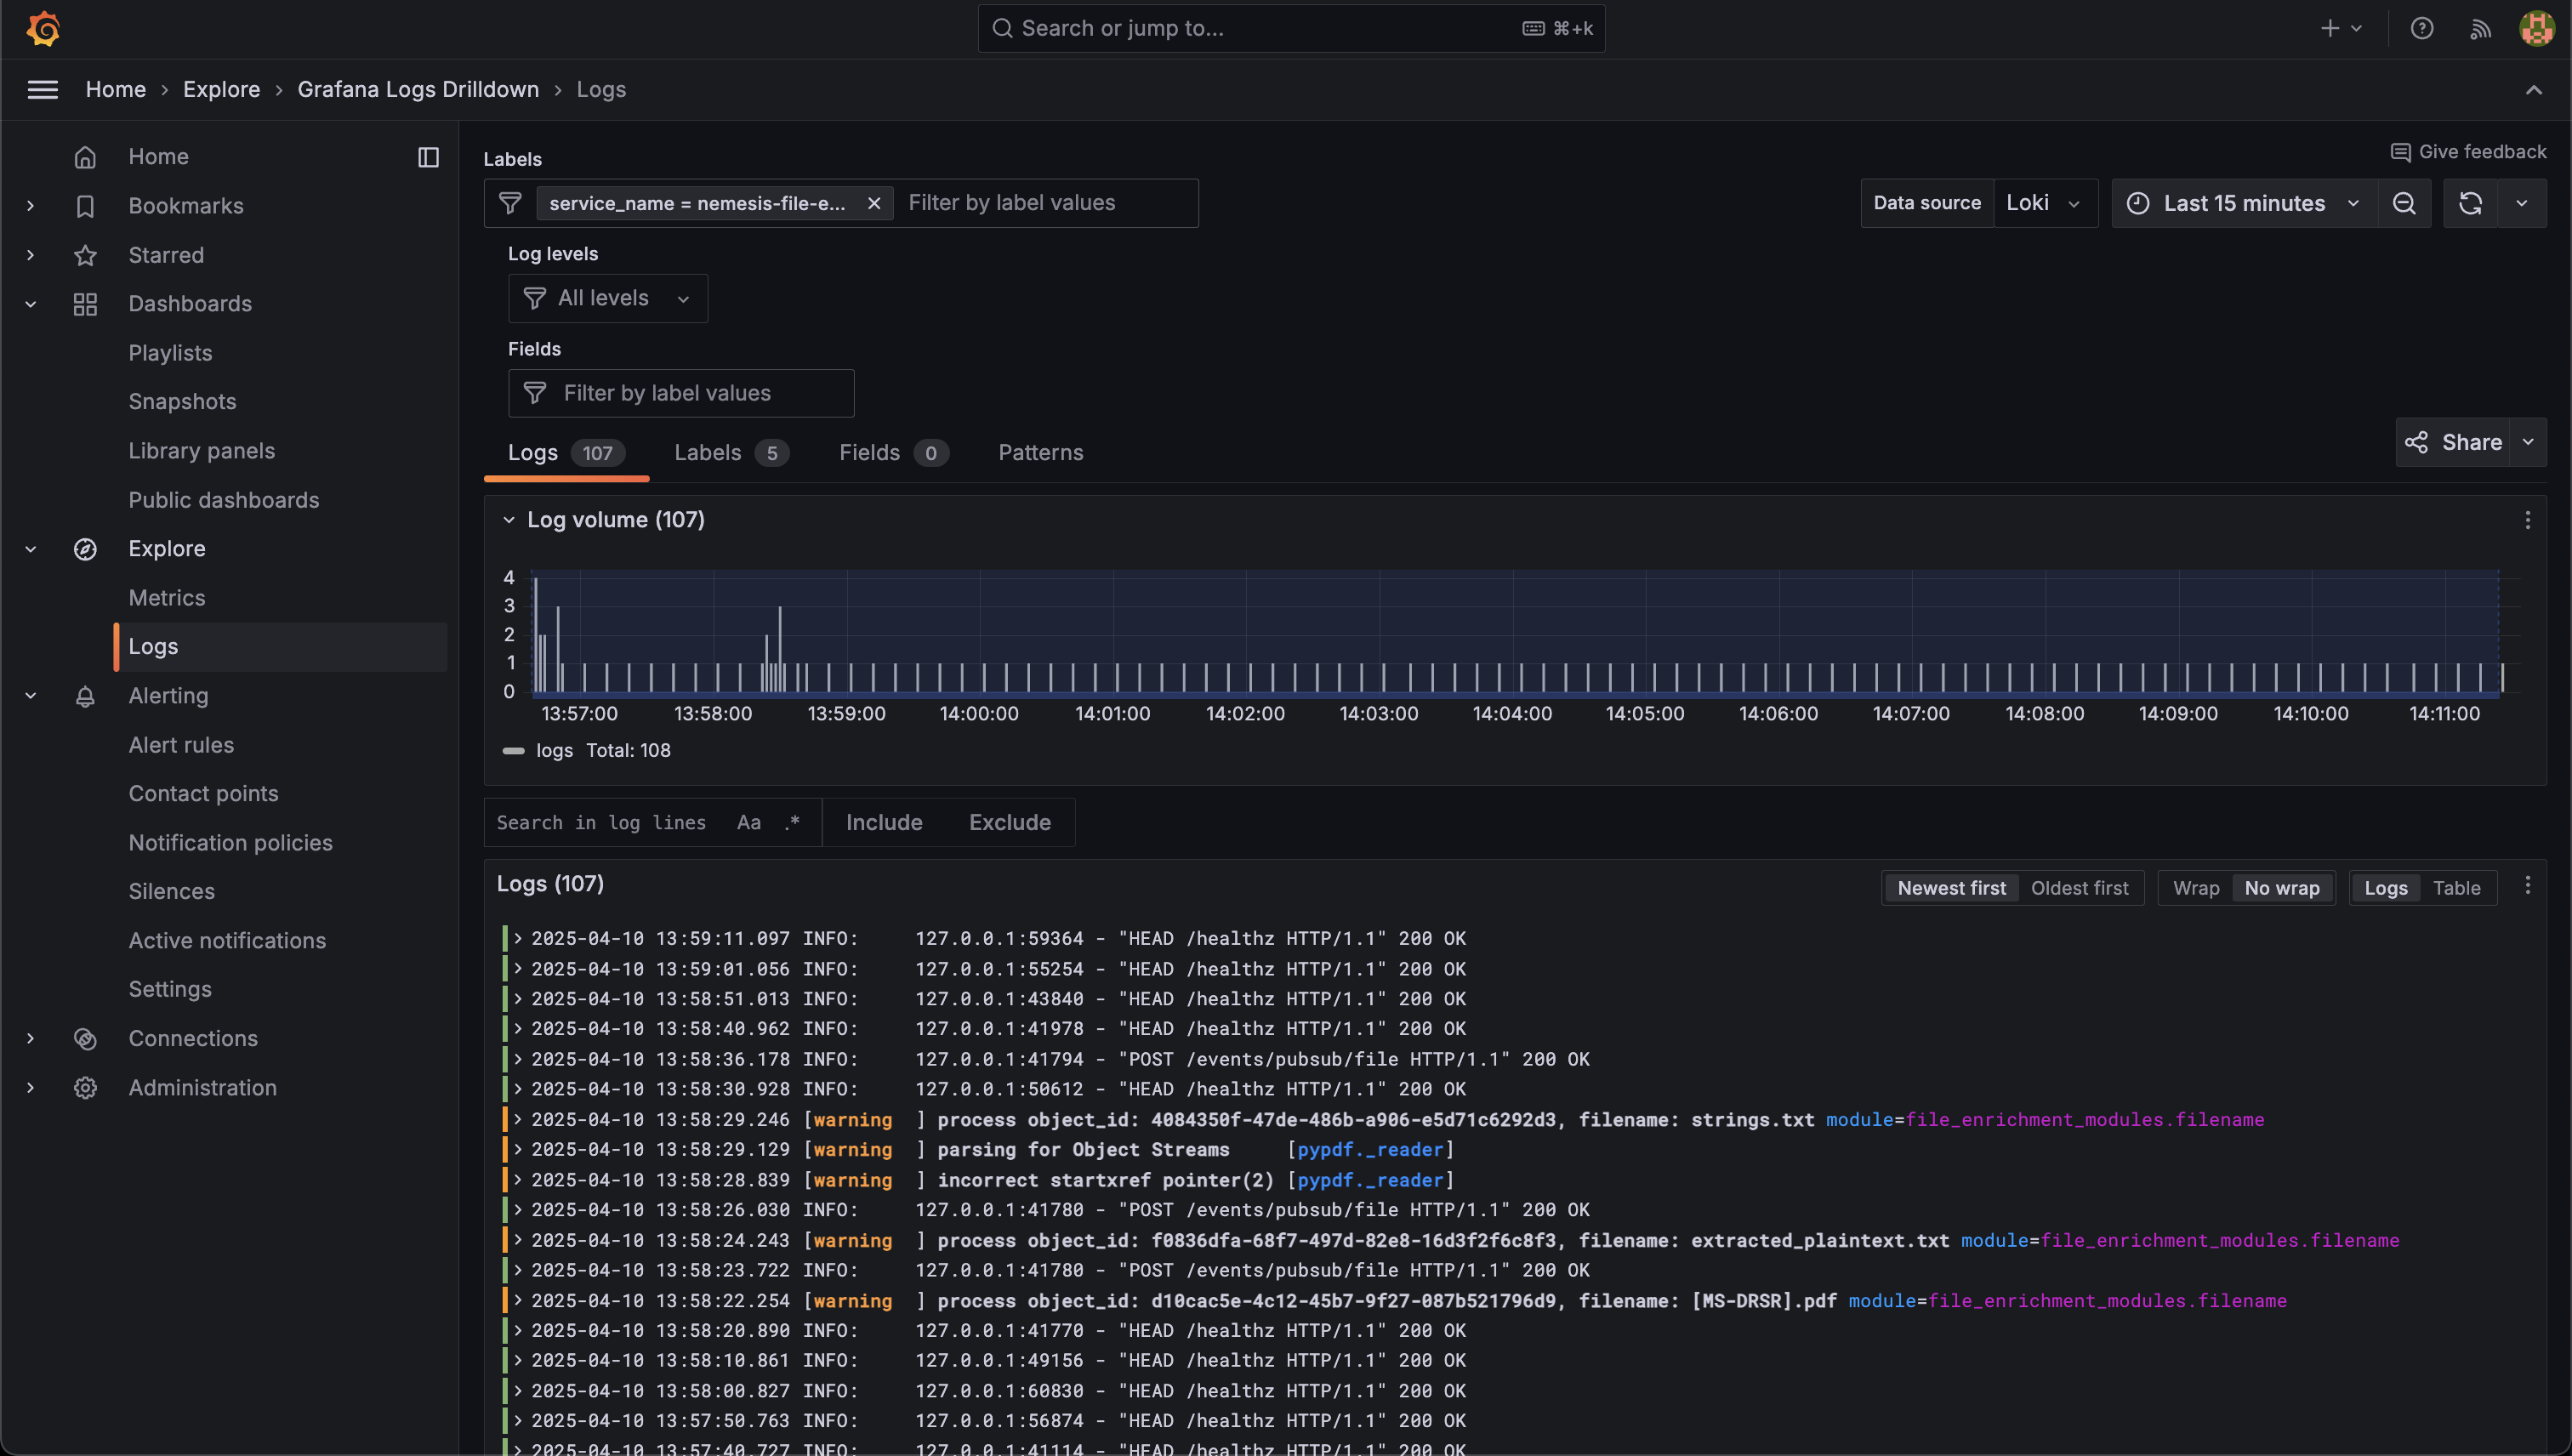Image resolution: width=2572 pixels, height=1456 pixels.
Task: Switch log sorting to Oldest first
Action: (2080, 888)
